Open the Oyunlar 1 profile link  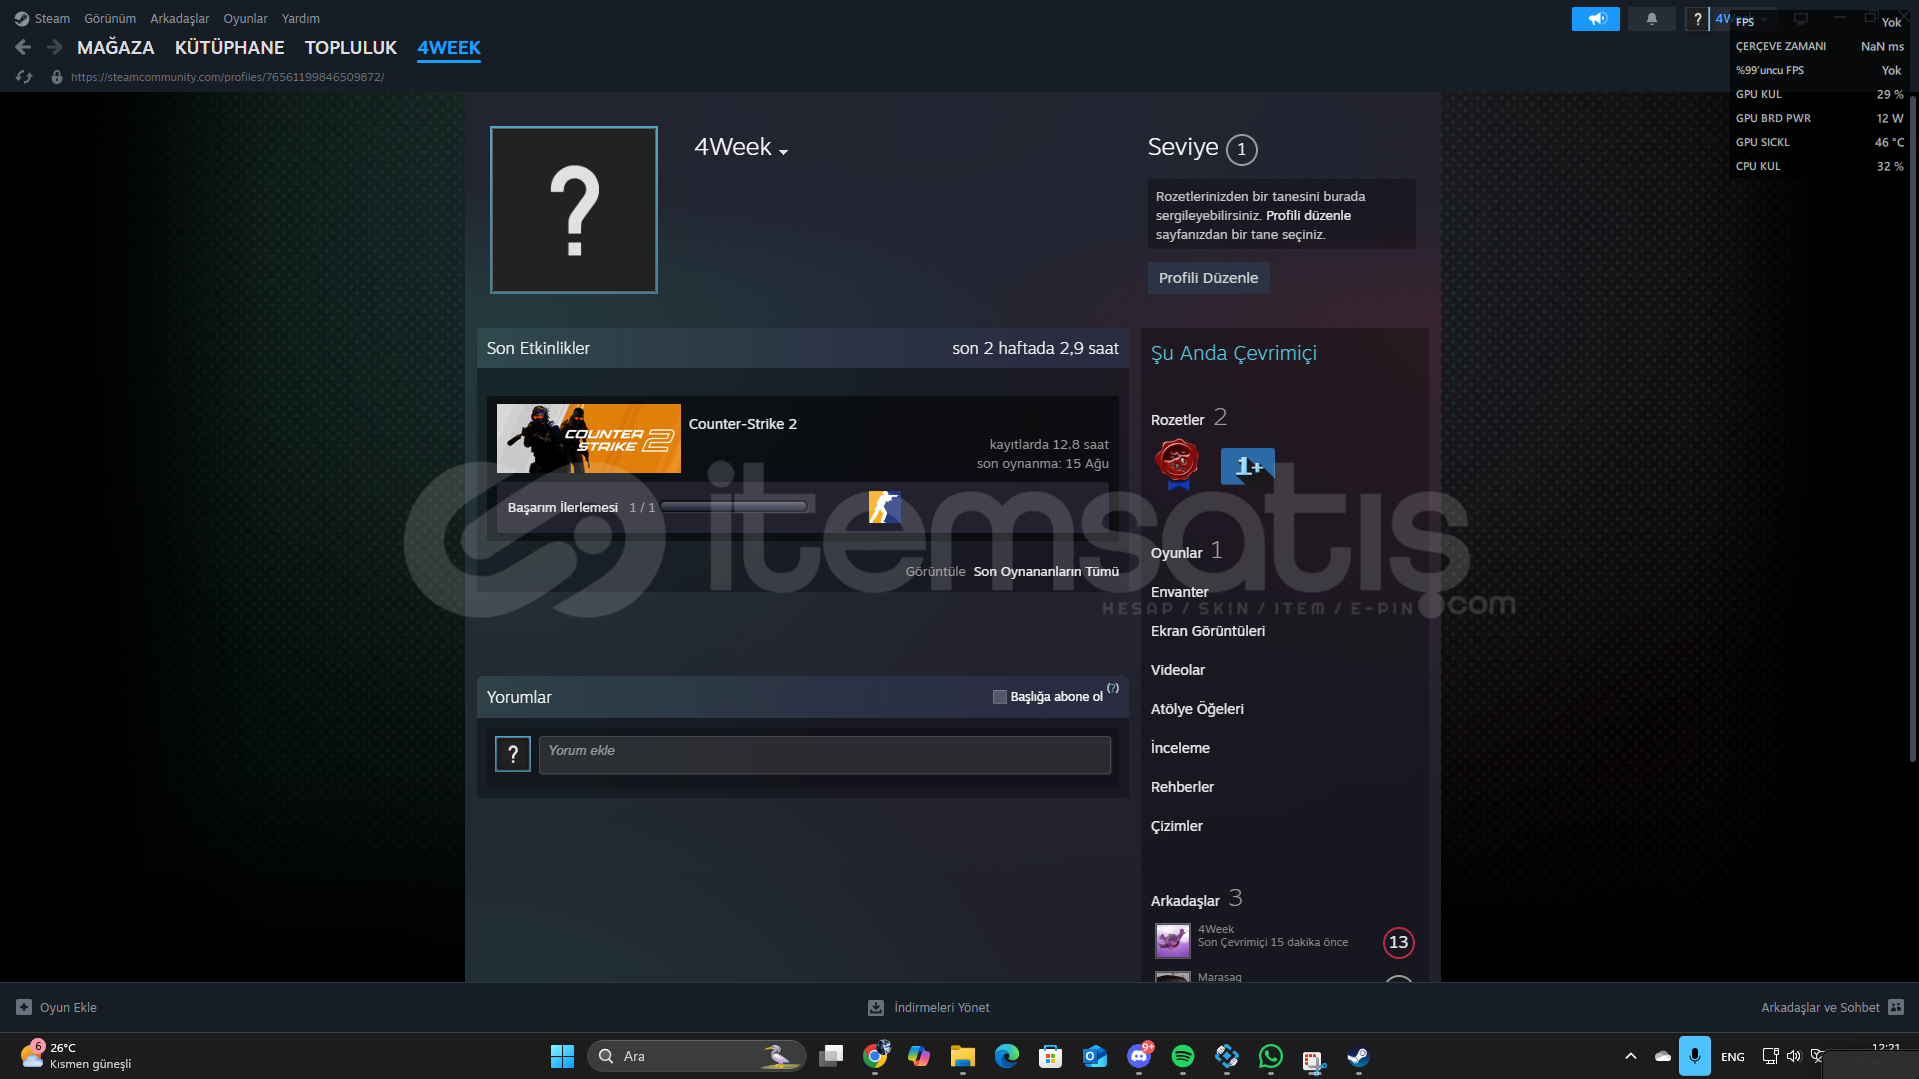(1186, 551)
